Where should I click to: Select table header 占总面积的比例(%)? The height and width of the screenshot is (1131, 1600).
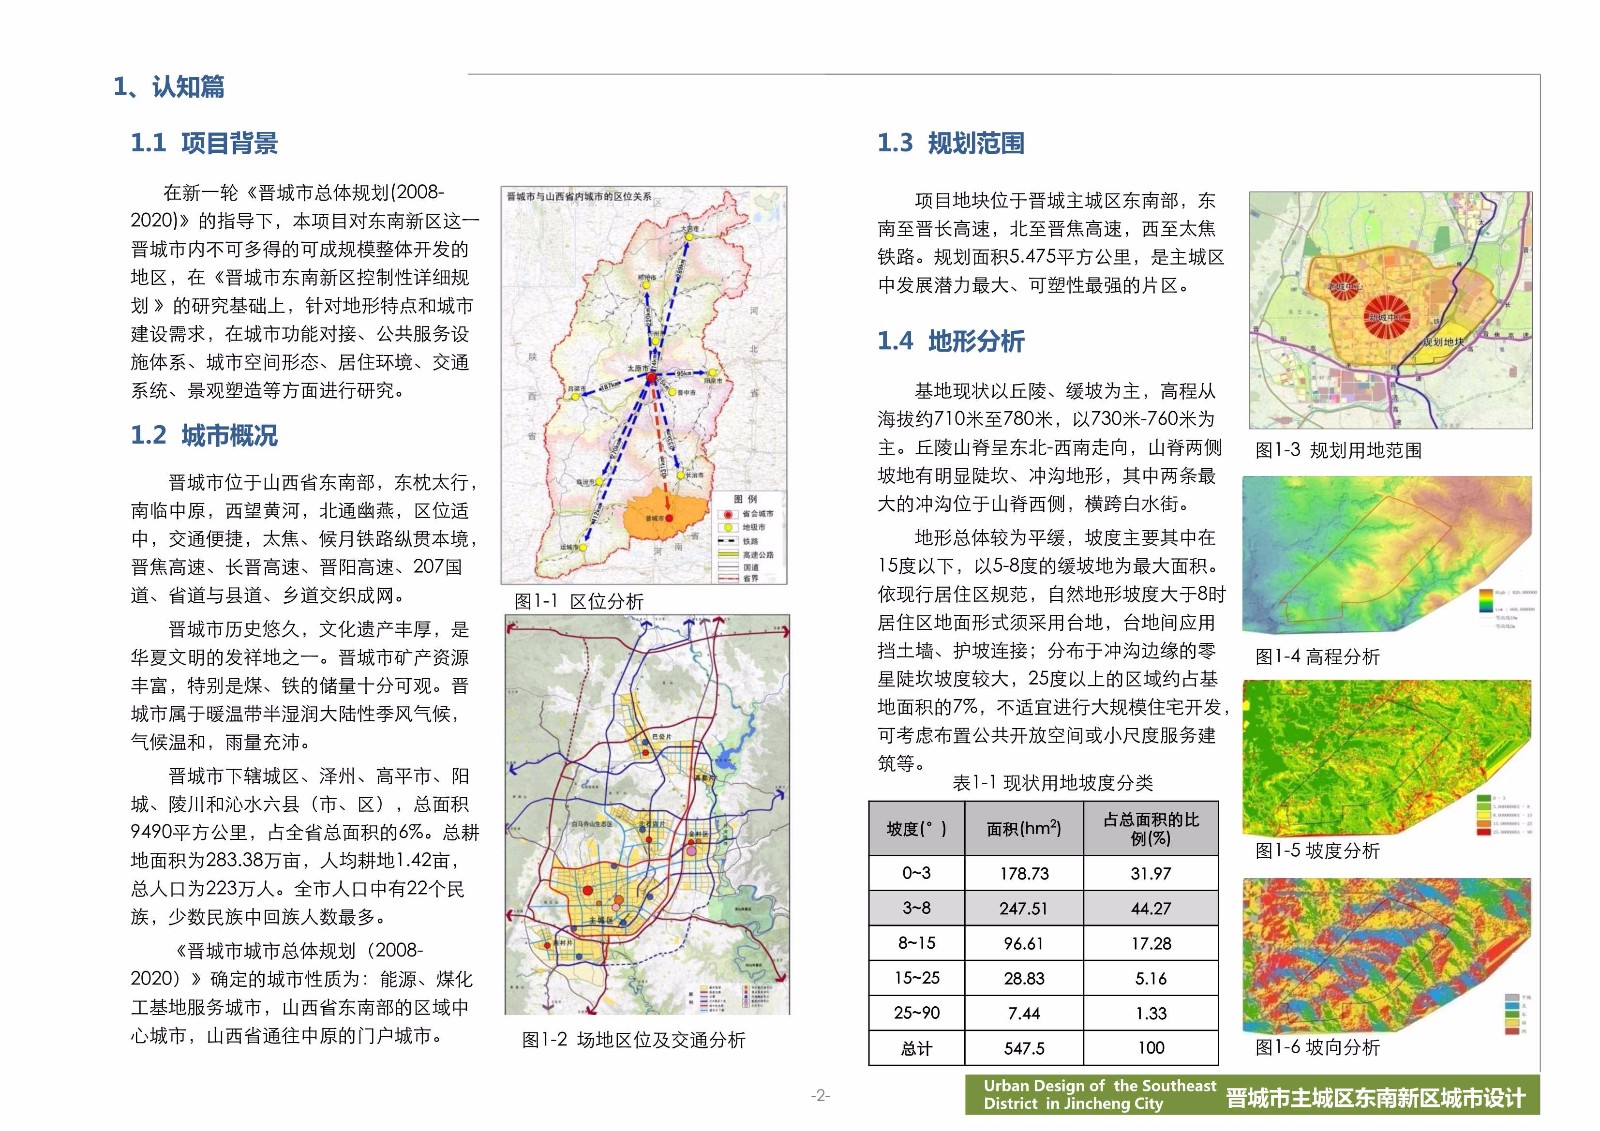[1151, 829]
